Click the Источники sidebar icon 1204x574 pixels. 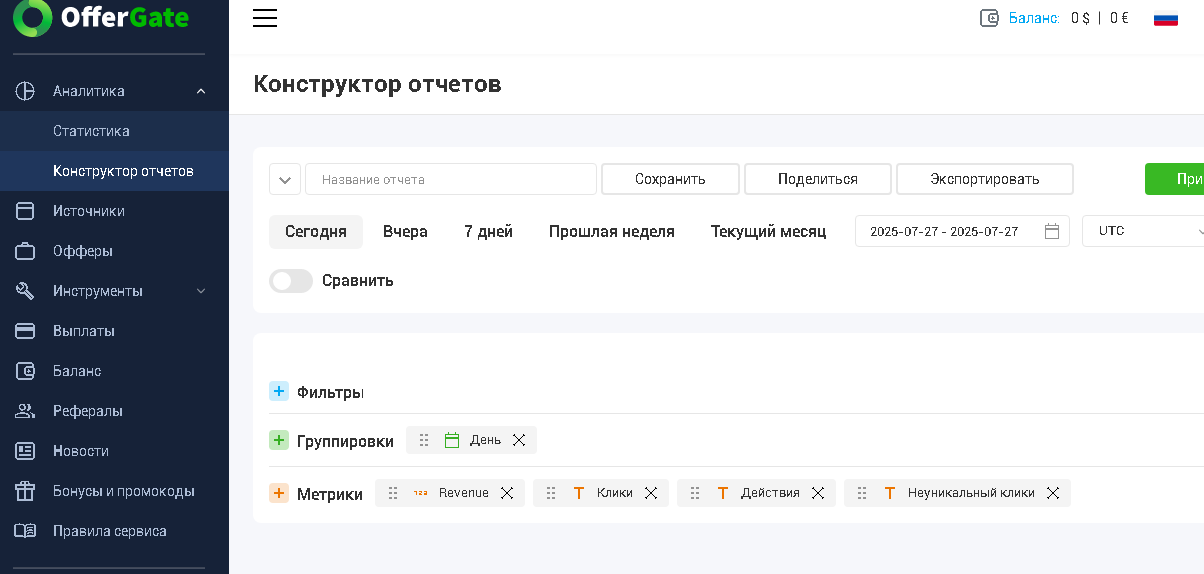click(x=25, y=211)
